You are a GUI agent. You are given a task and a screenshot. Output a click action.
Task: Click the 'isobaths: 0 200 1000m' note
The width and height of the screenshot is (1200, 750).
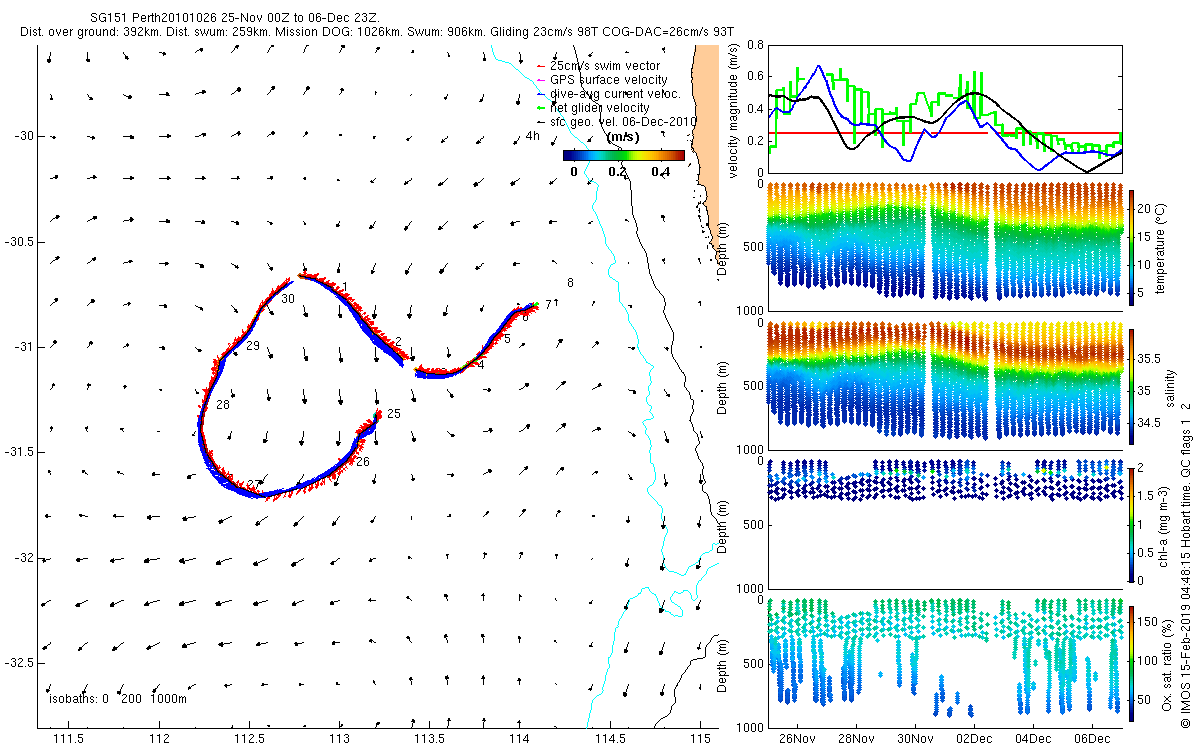click(x=118, y=699)
